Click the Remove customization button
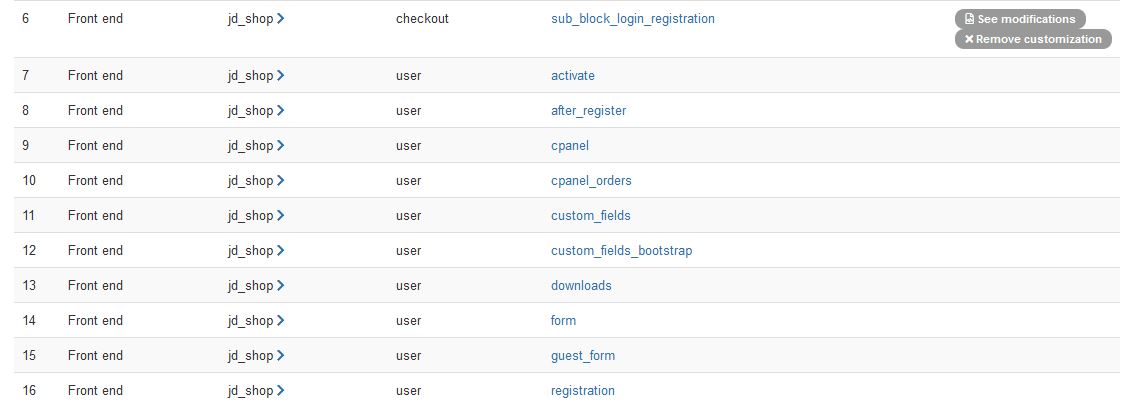 point(1032,39)
